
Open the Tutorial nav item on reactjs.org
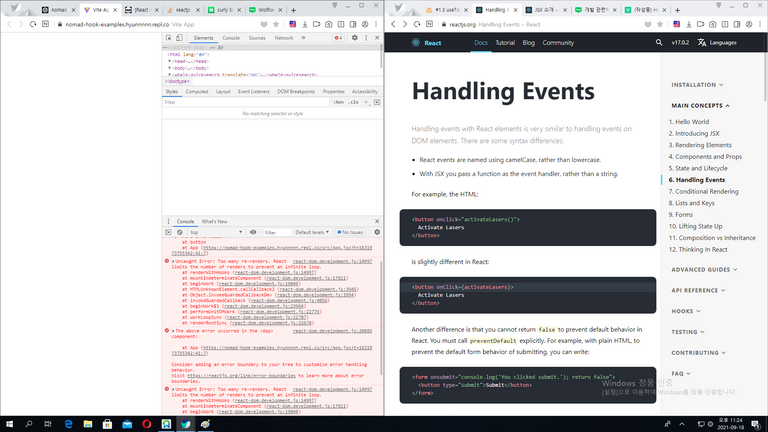click(x=505, y=43)
